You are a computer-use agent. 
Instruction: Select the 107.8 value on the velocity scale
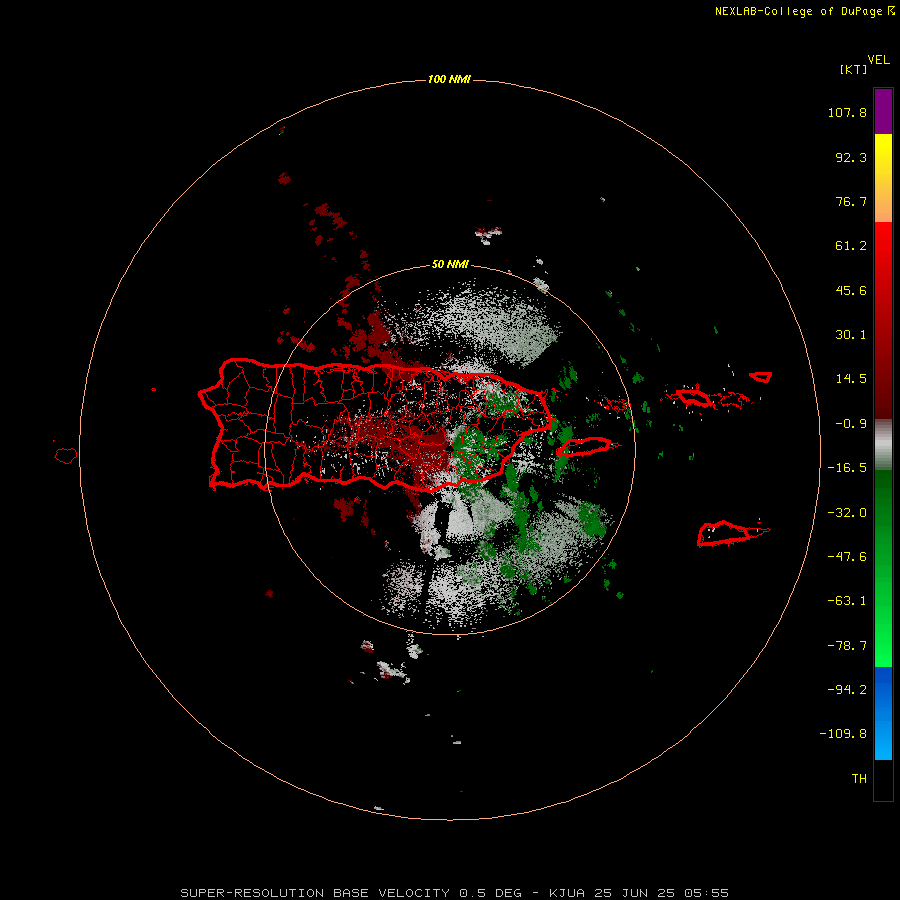847,112
